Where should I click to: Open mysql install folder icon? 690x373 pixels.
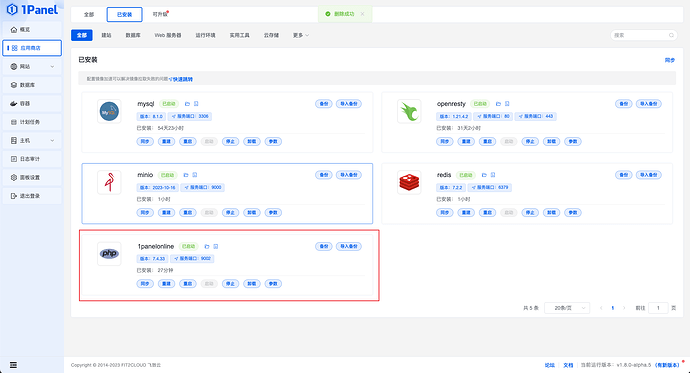tap(187, 104)
